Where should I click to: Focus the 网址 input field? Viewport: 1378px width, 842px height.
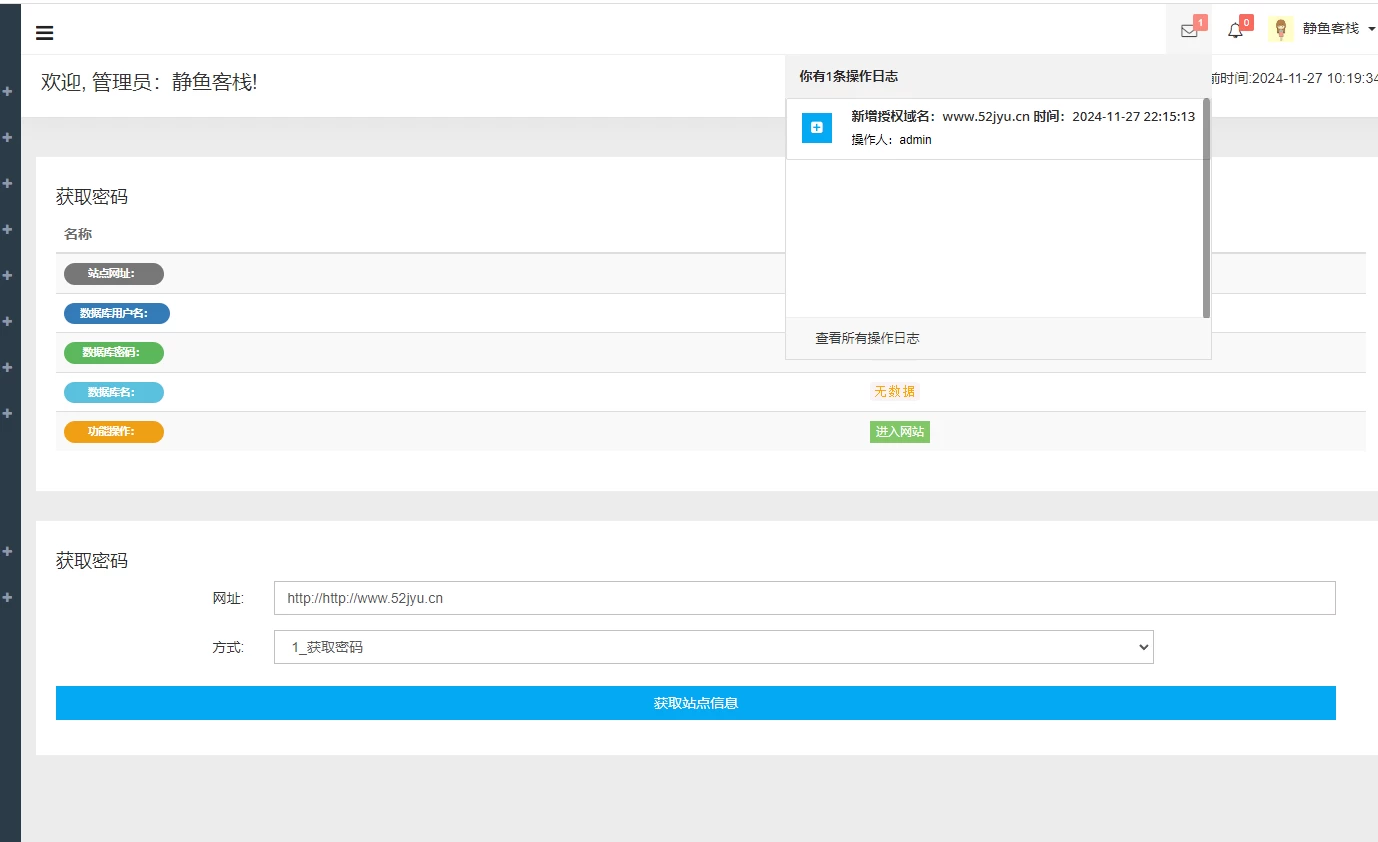click(x=804, y=598)
